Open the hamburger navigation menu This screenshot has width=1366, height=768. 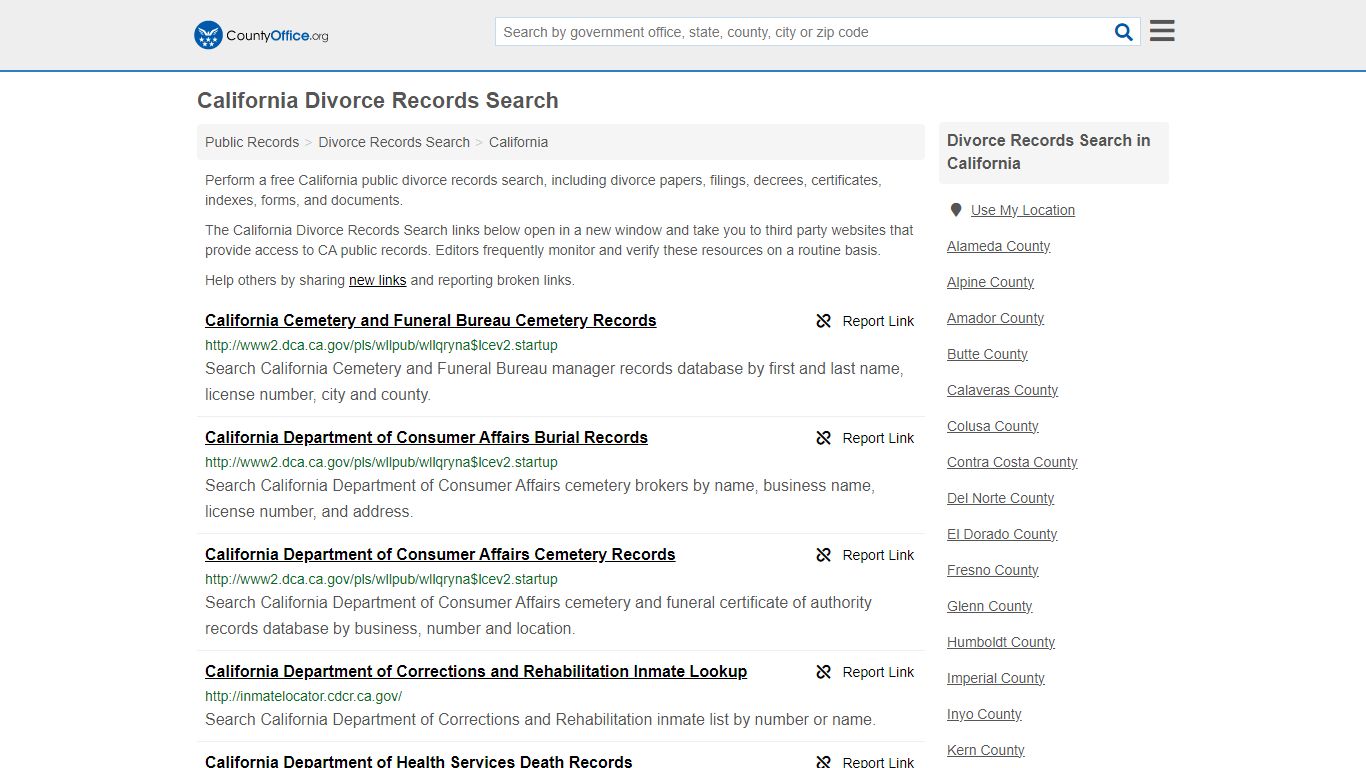pos(1160,30)
